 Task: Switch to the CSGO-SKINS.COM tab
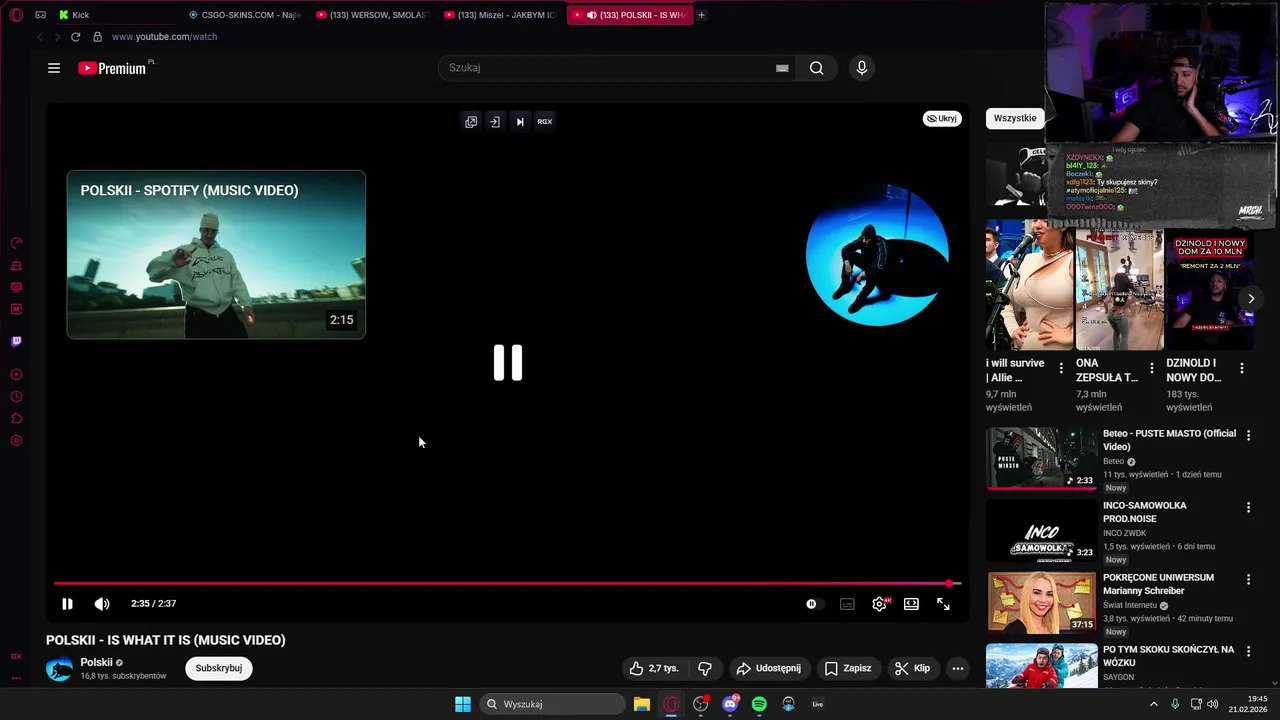244,15
